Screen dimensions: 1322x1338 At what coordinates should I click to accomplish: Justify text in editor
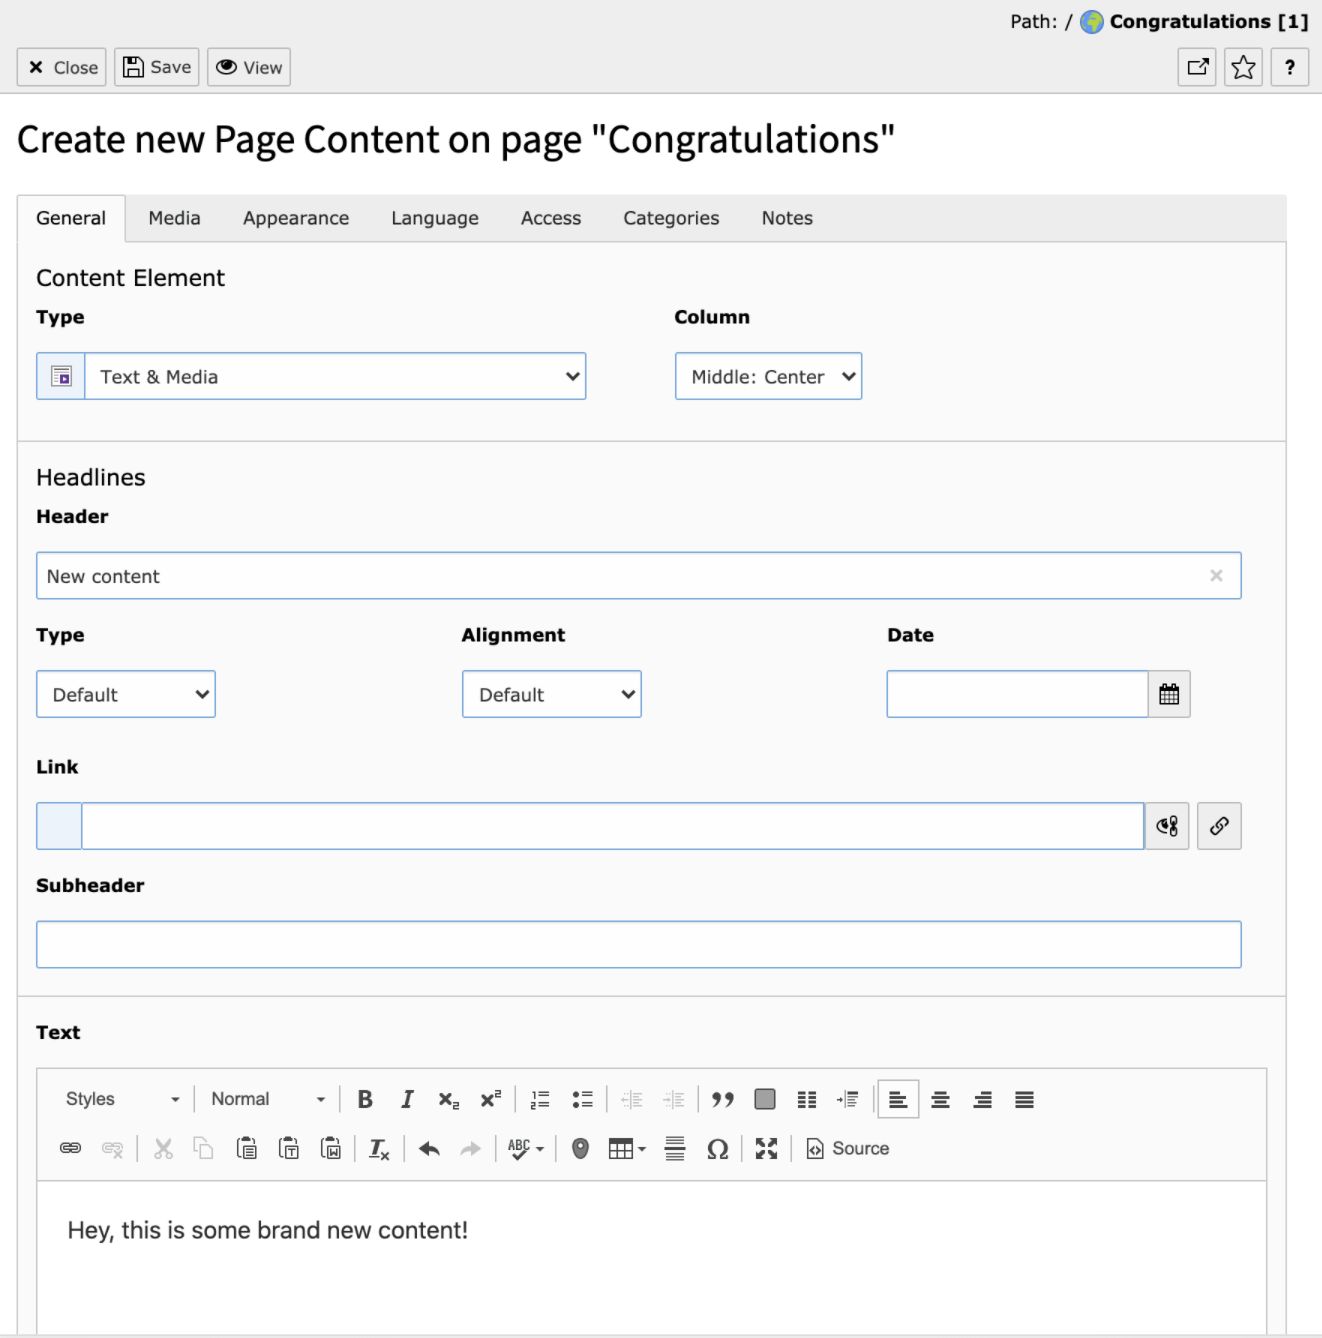pos(1024,1099)
